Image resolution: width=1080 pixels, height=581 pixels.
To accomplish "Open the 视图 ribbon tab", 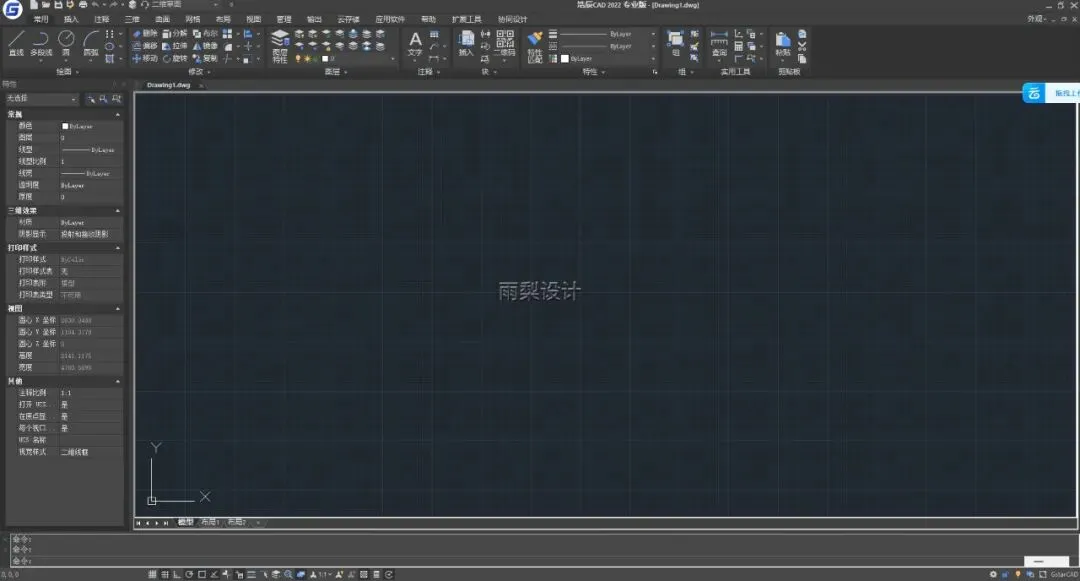I will click(x=253, y=19).
